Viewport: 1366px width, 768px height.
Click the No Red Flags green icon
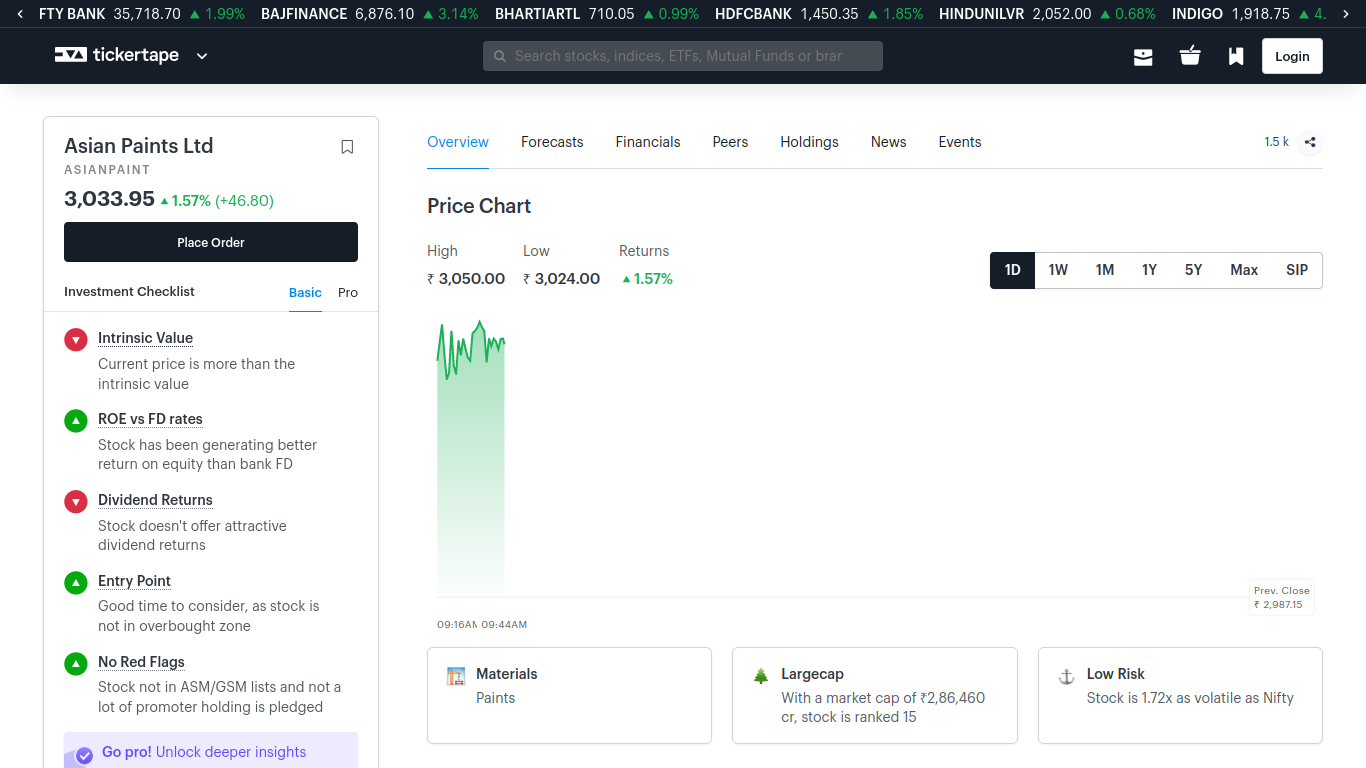coord(76,664)
